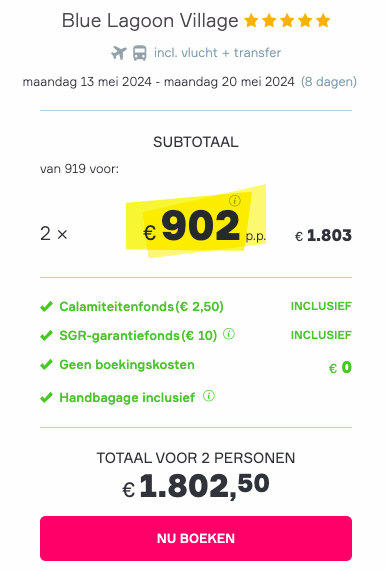Viewport: 385px width, 571px height.
Task: Click the checkmark beside Handbagage inclusief
Action: pos(46,397)
